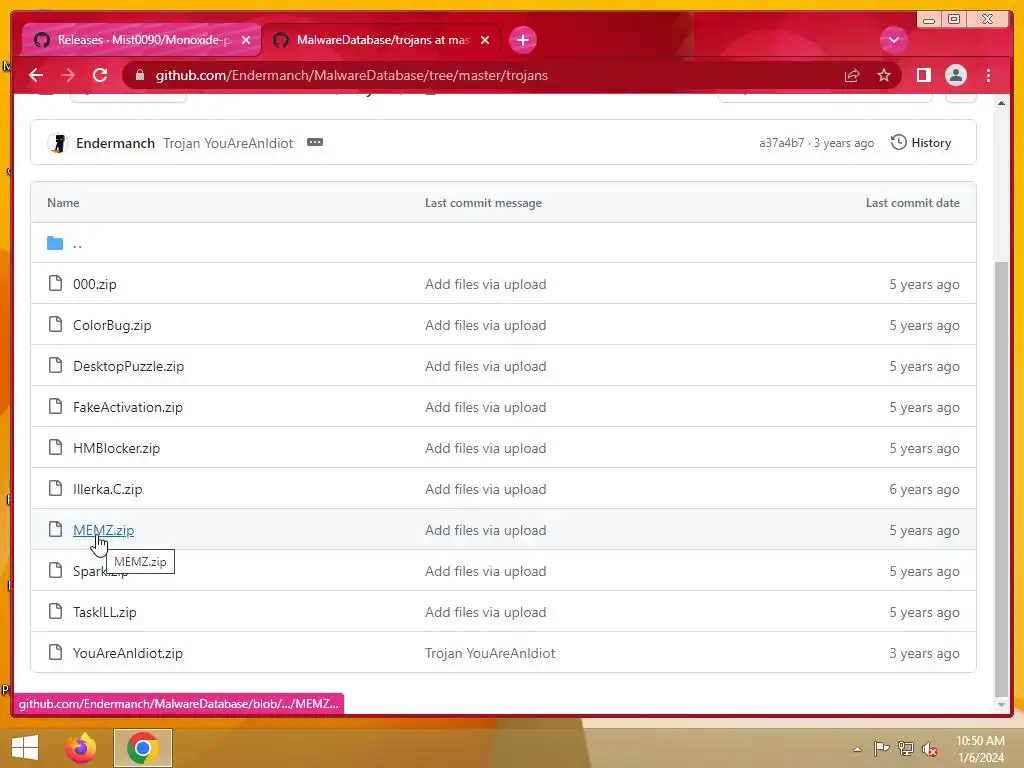This screenshot has height=768, width=1024.
Task: Bookmark this page with star icon
Action: (x=884, y=75)
